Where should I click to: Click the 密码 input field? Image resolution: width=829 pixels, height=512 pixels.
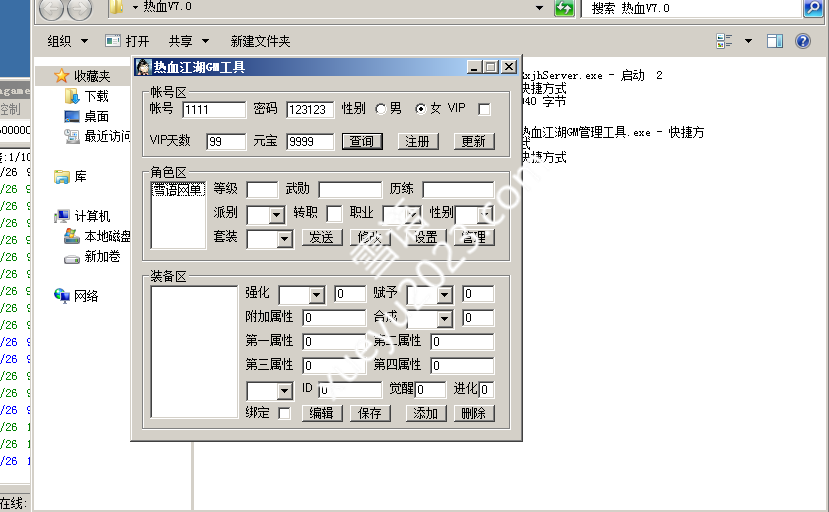click(x=310, y=109)
